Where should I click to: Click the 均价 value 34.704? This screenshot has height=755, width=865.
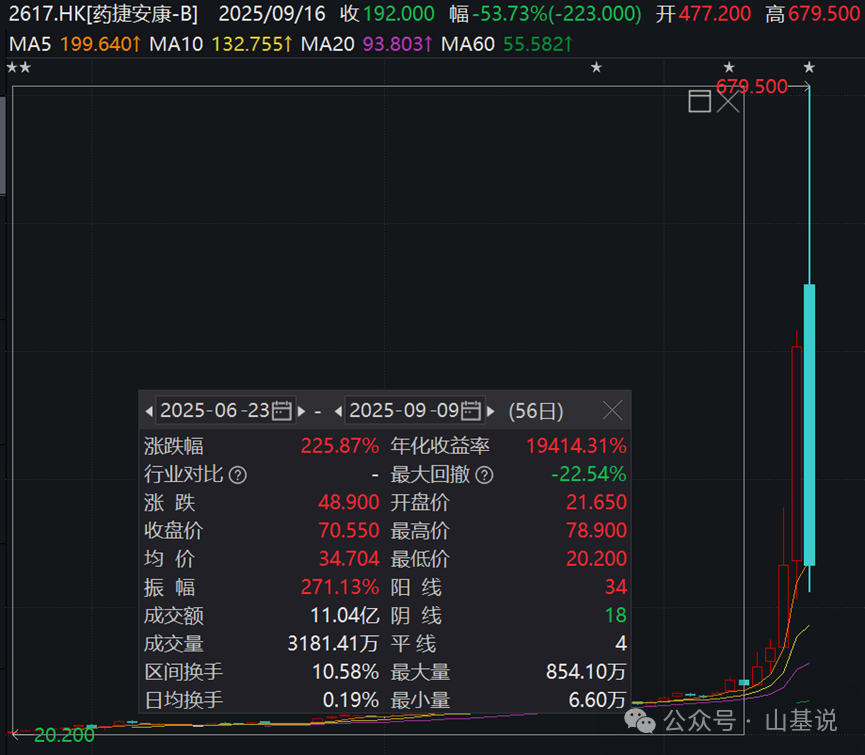pos(349,559)
